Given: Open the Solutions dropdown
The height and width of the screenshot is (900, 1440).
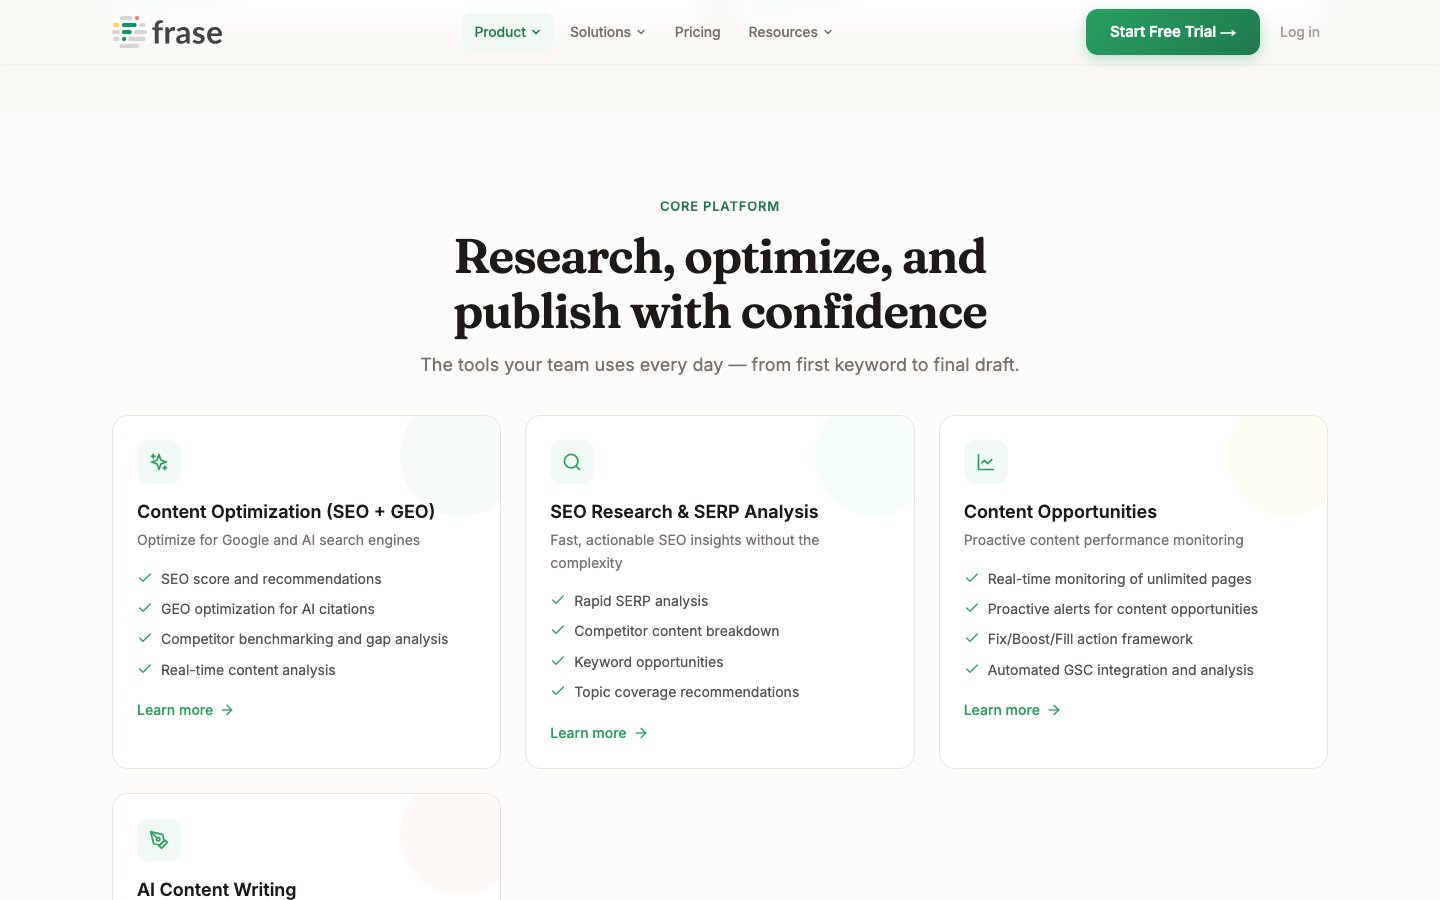Looking at the screenshot, I should click(x=607, y=32).
